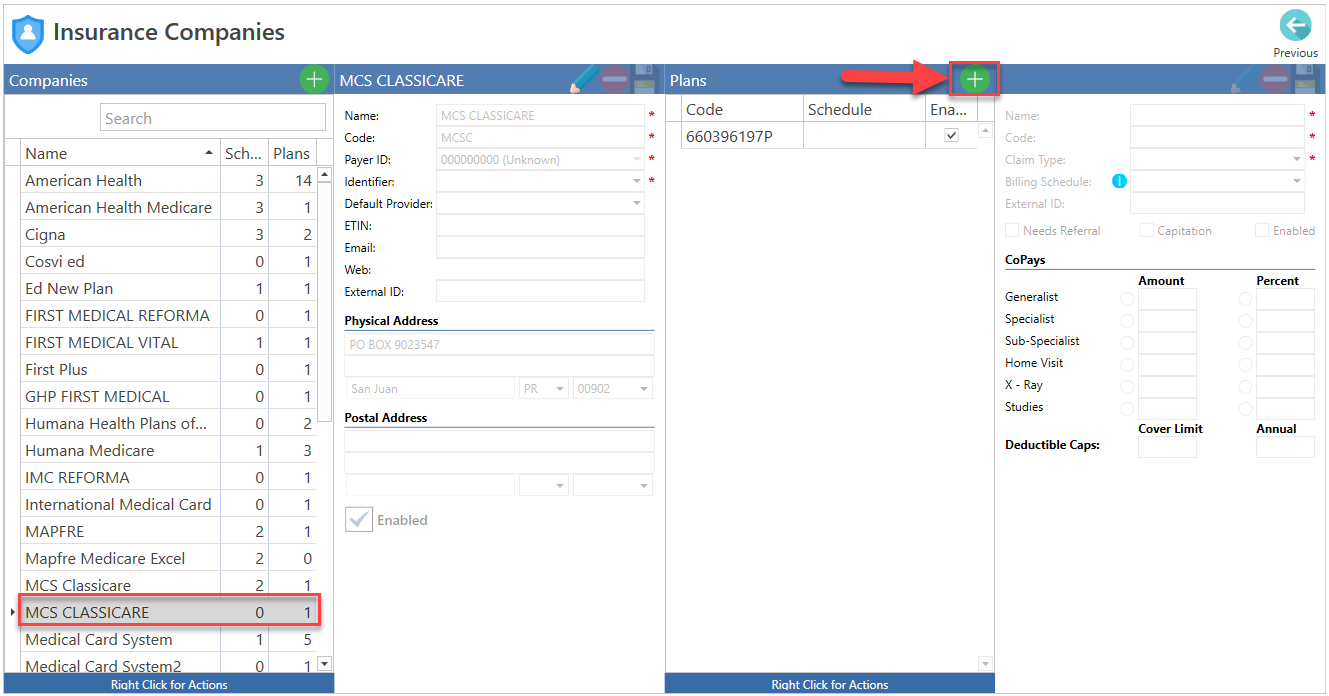Delete company using minus icon in MCS CLASSICARE header
This screenshot has width=1329, height=696.
point(615,79)
